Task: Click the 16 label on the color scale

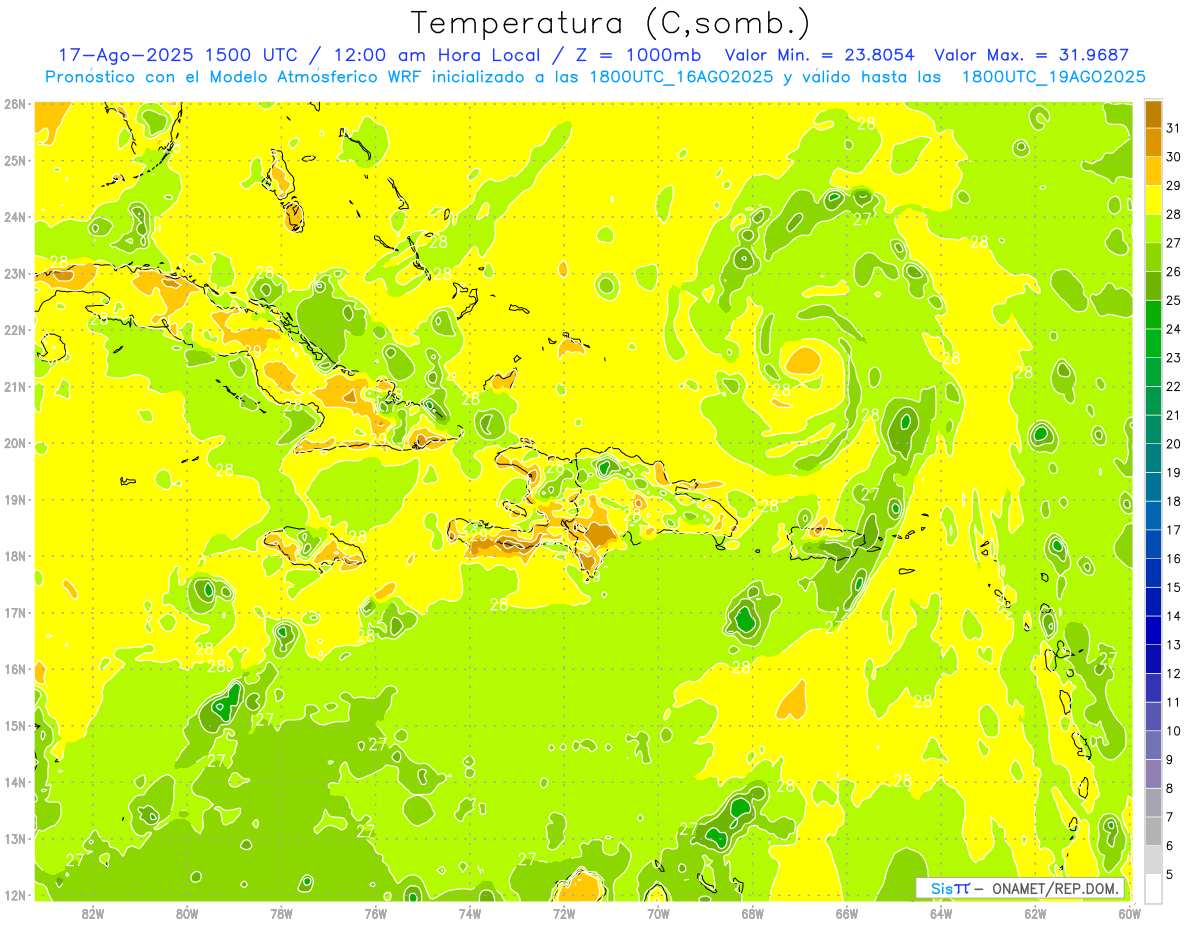Action: (1174, 558)
